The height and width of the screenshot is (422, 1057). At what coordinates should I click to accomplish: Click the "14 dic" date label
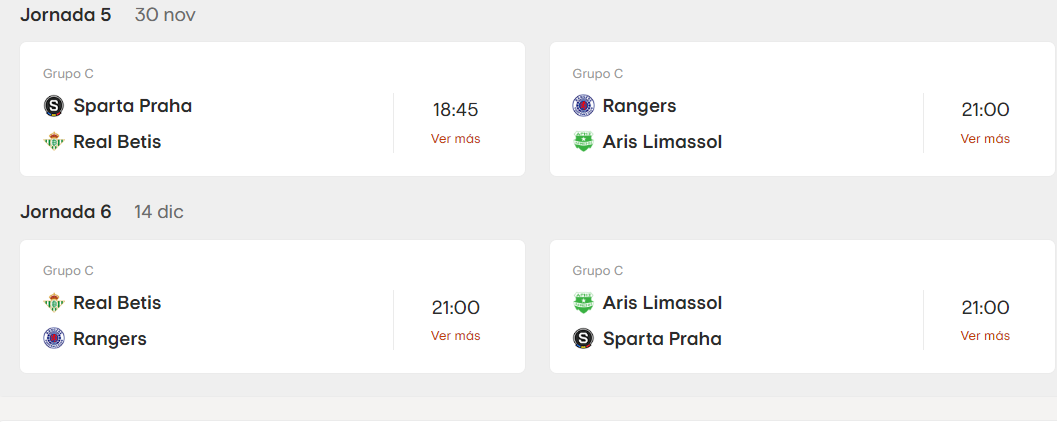[x=159, y=212]
